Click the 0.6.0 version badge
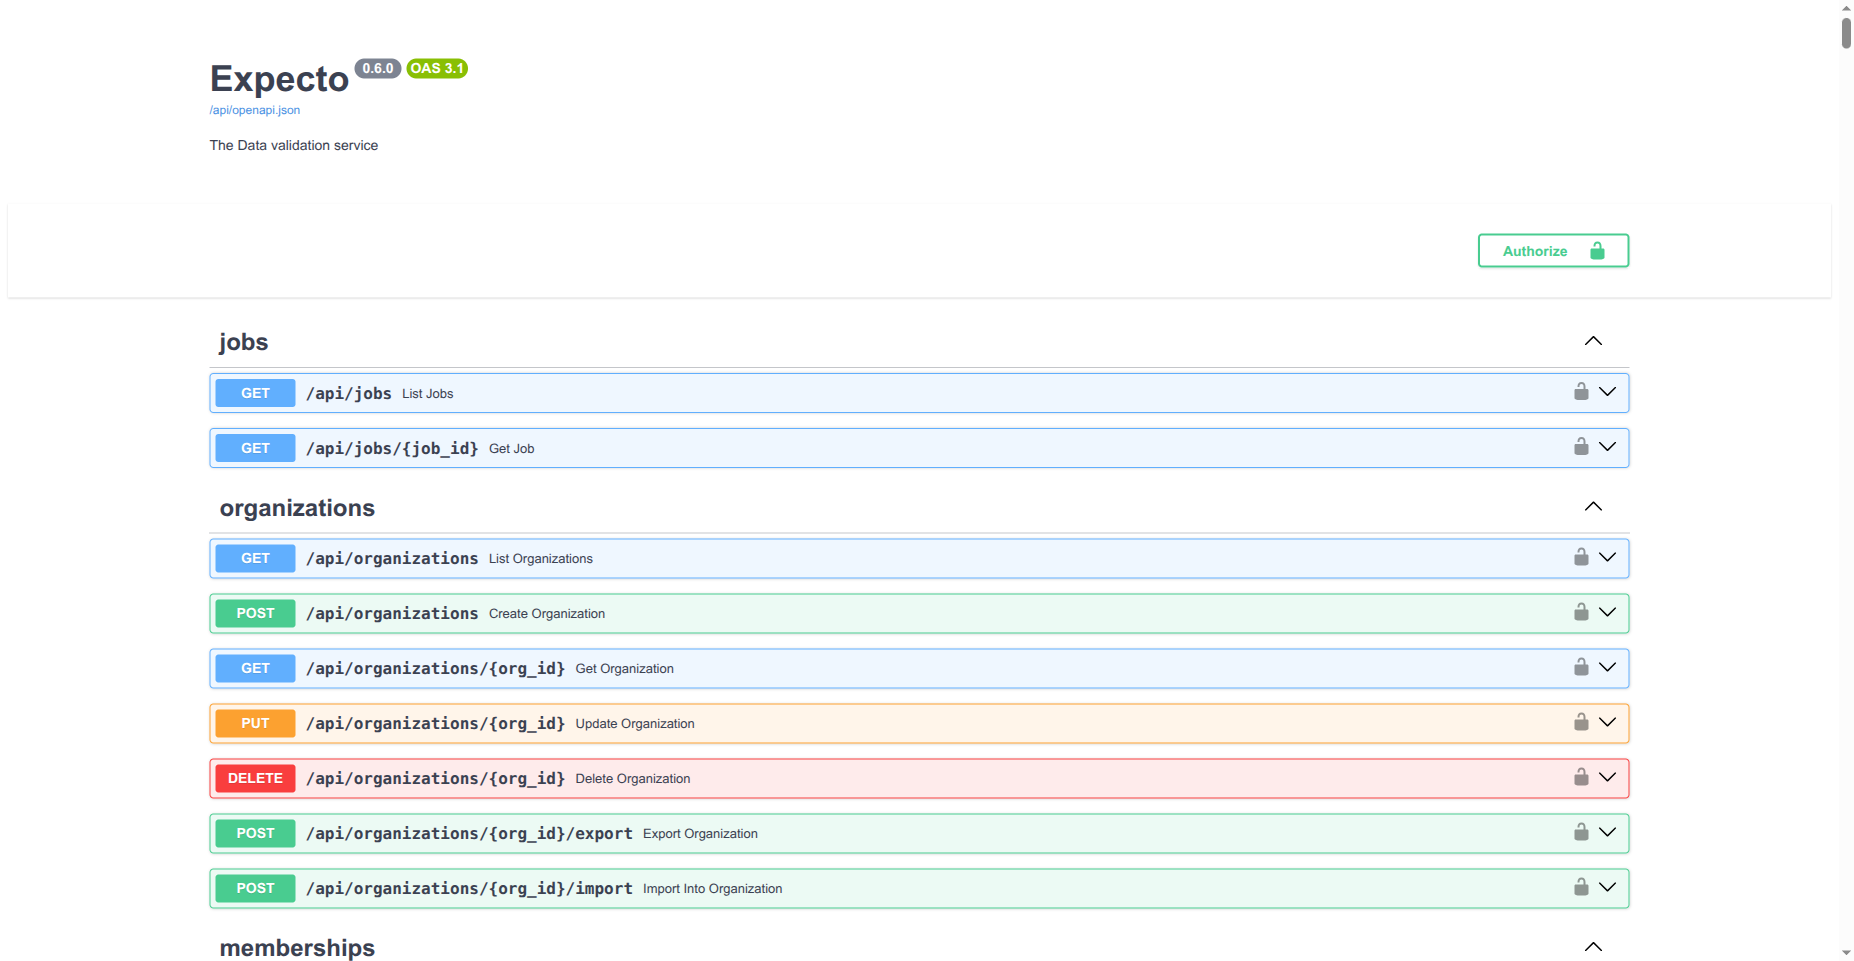 378,68
